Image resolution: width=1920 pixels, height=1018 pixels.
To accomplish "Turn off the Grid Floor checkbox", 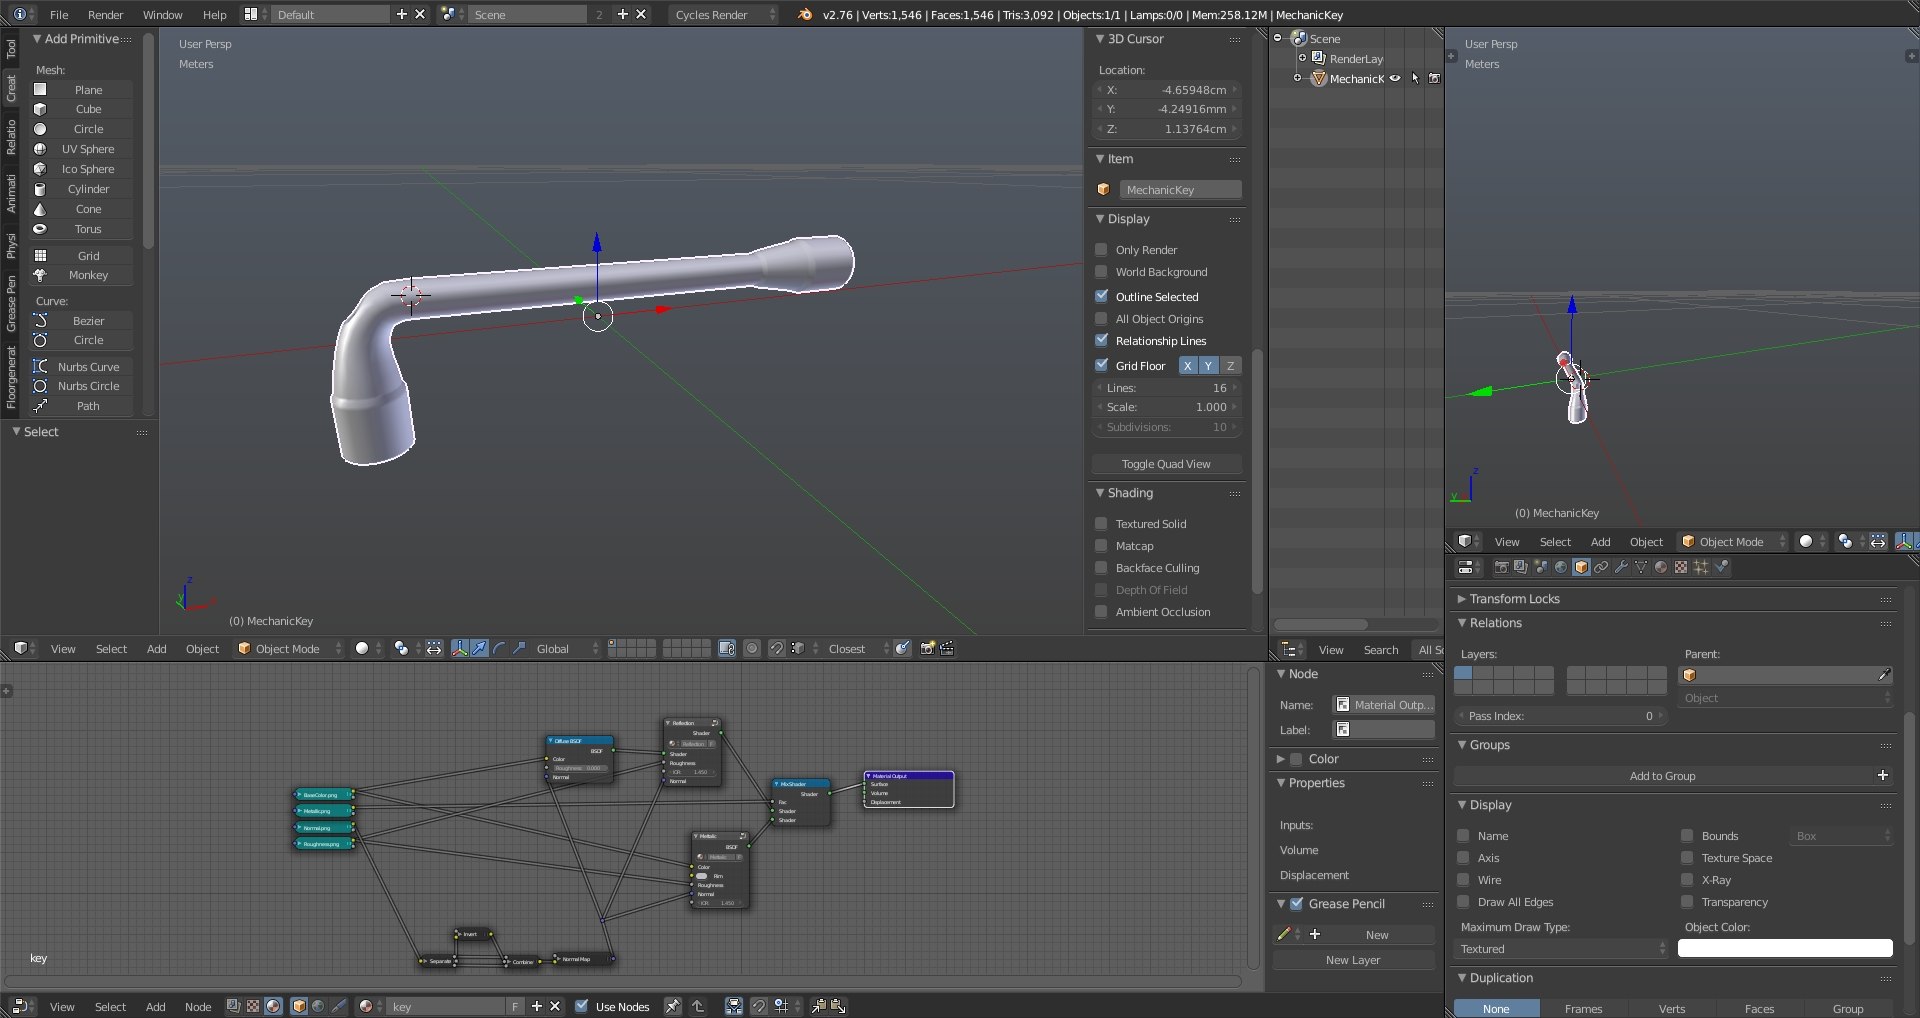I will [1102, 366].
